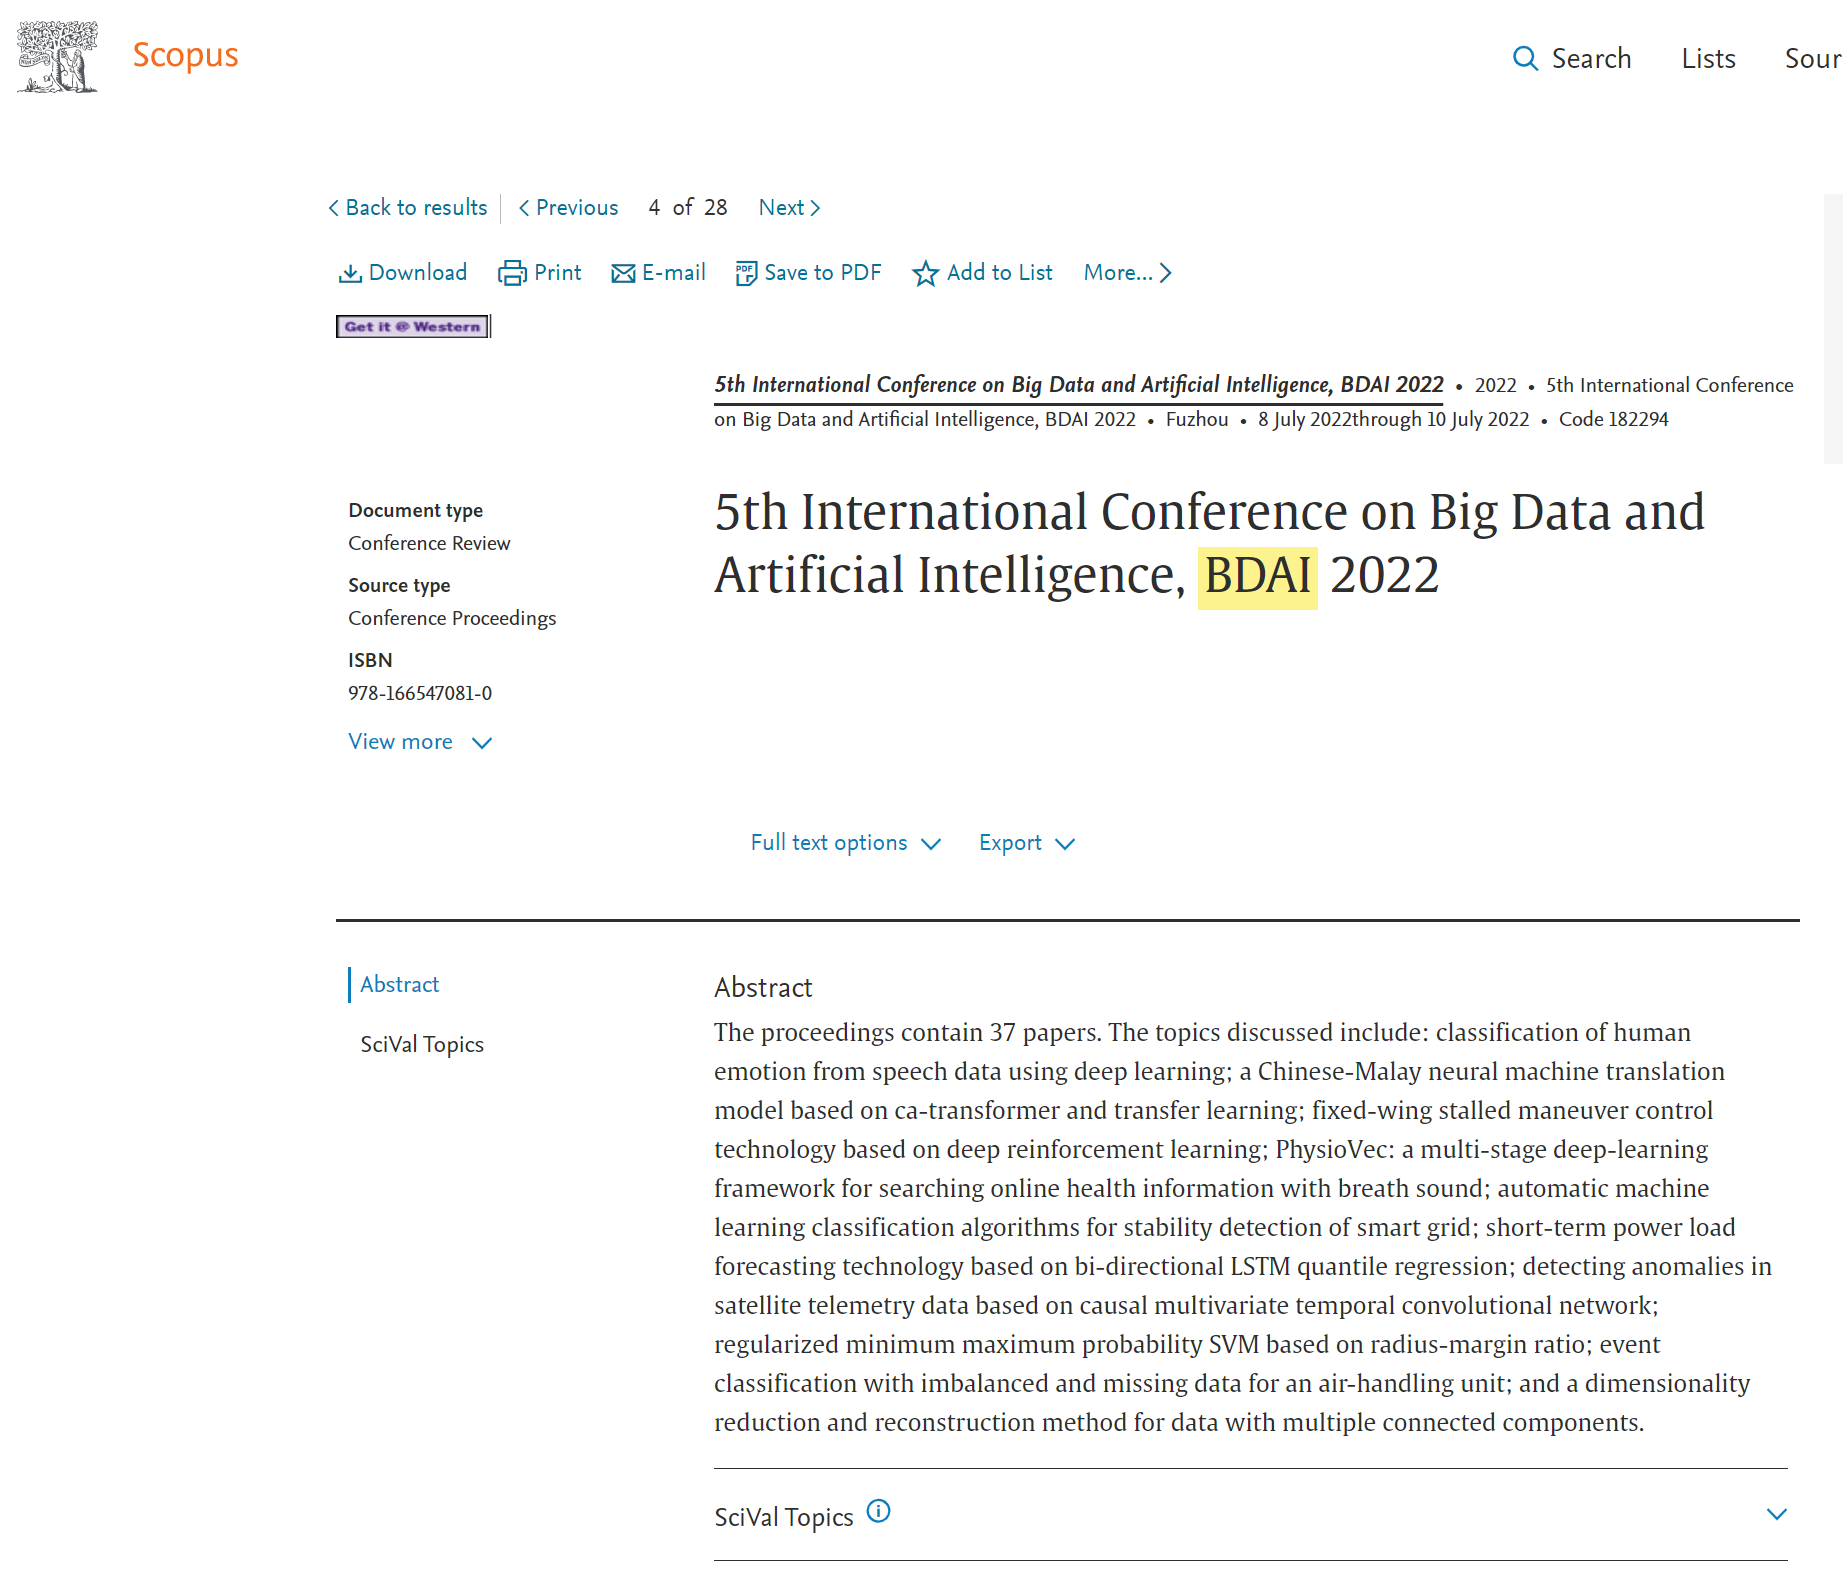Image resolution: width=1843 pixels, height=1569 pixels.
Task: Click the Elsevier tree logo
Action: 58,57
